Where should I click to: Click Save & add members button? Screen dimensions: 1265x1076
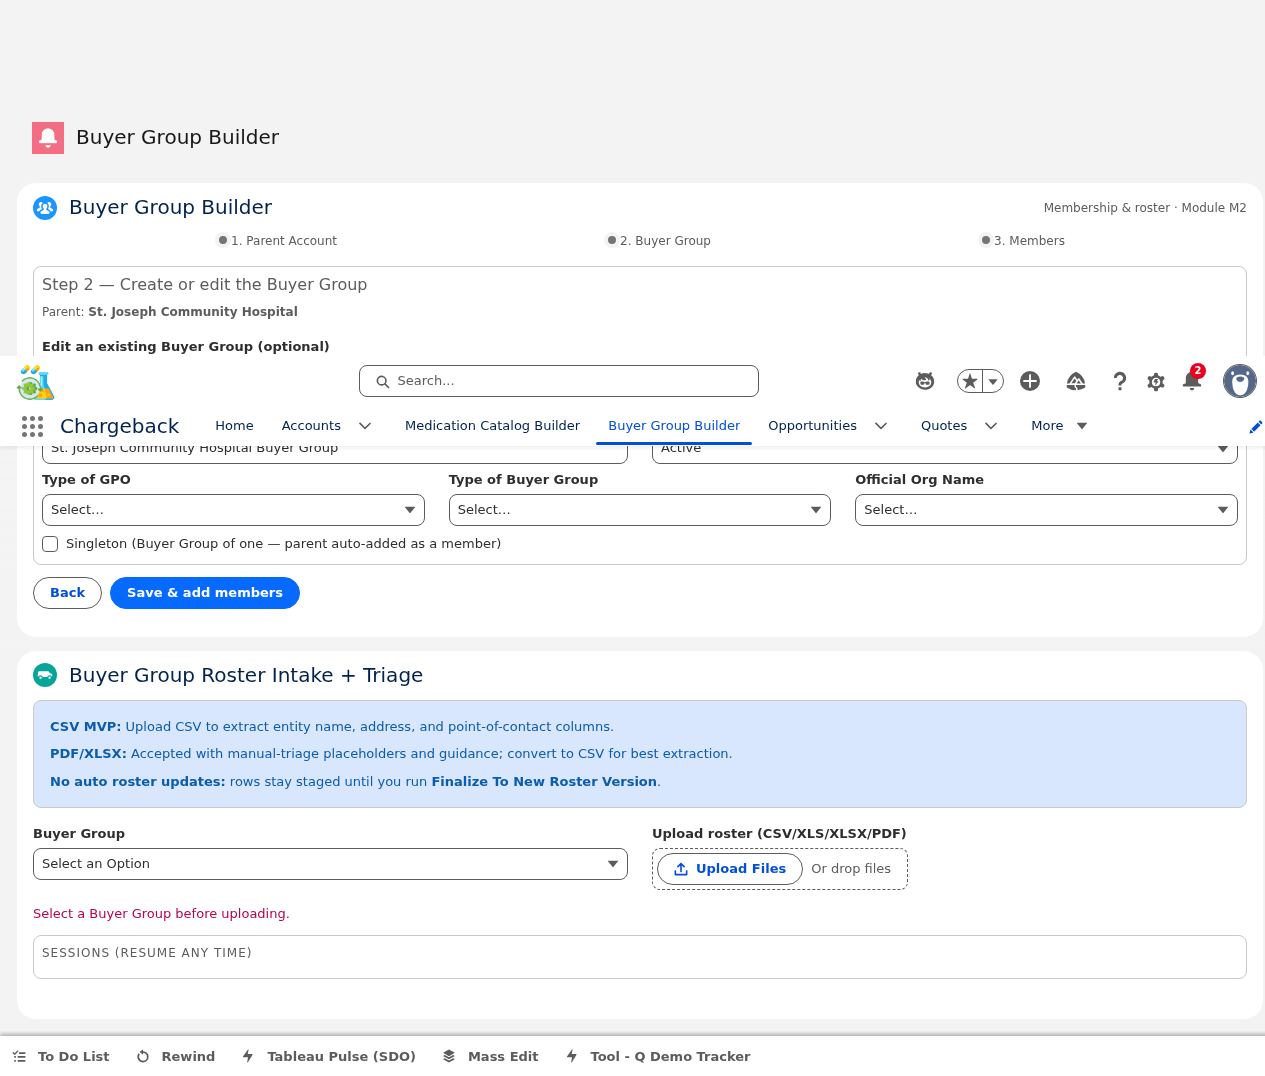click(x=205, y=593)
